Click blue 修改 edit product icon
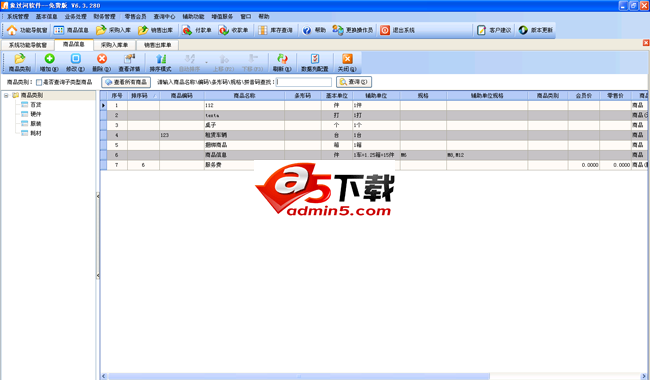 click(75, 59)
